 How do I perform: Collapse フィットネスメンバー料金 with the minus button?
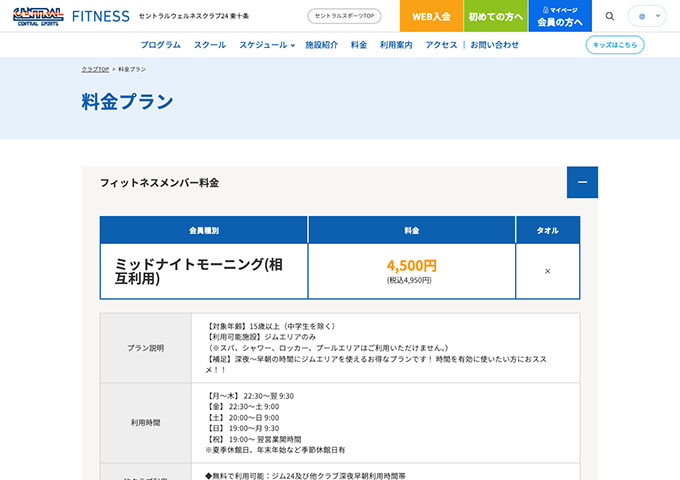582,182
